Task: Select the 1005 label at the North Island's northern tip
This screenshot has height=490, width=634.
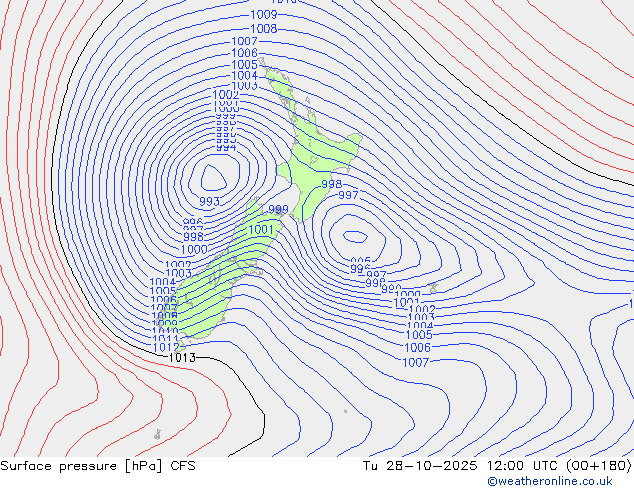Action: point(244,65)
